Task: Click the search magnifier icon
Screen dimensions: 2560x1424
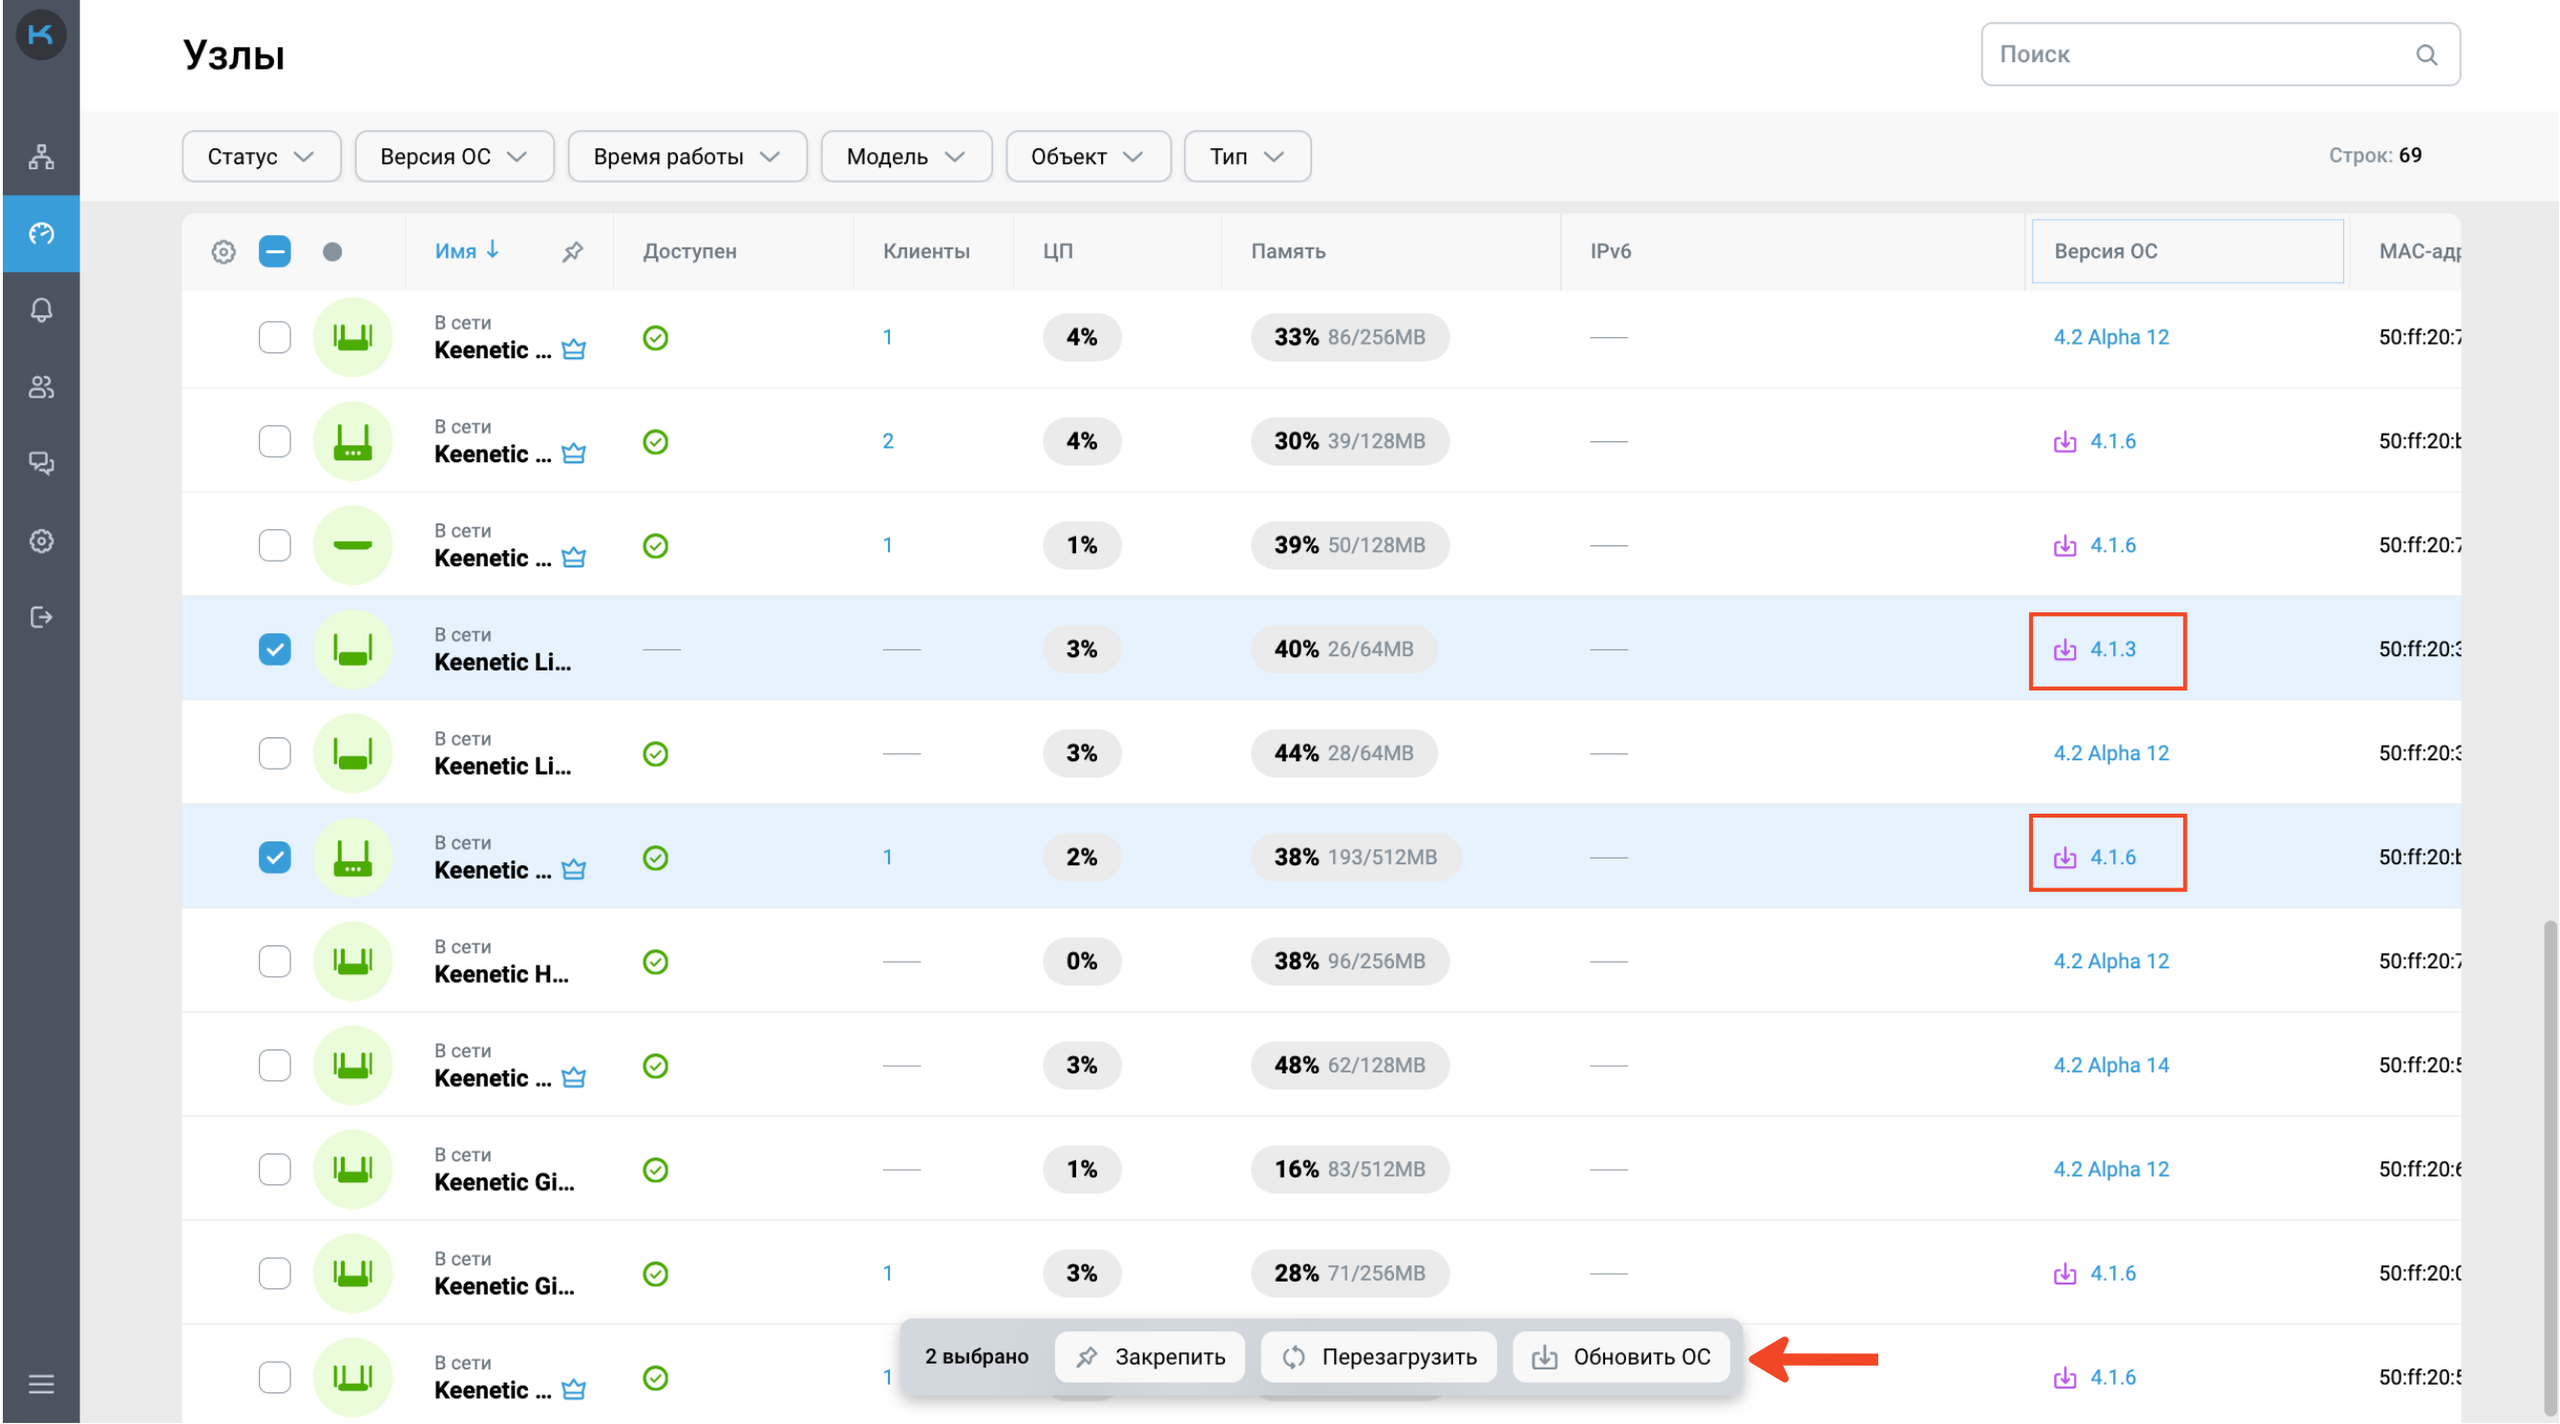Action: click(2426, 54)
